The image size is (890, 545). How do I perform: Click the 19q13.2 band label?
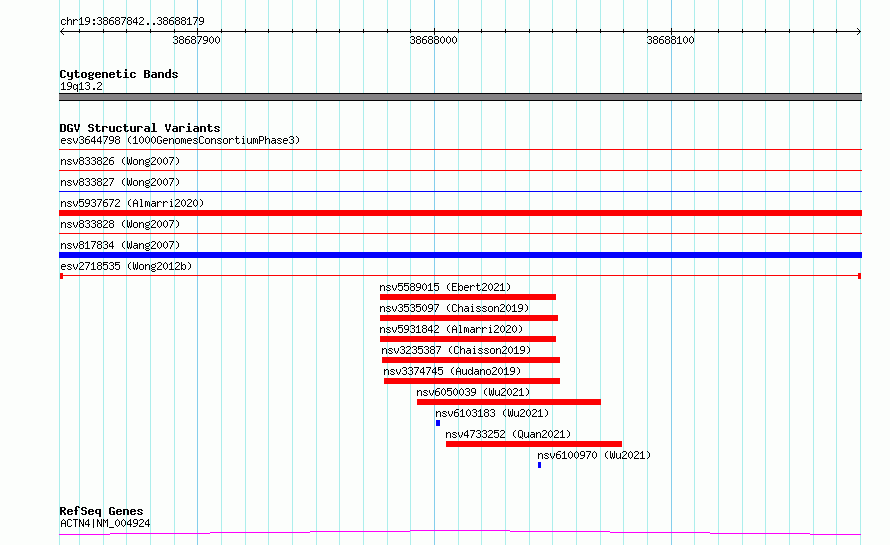tap(81, 86)
